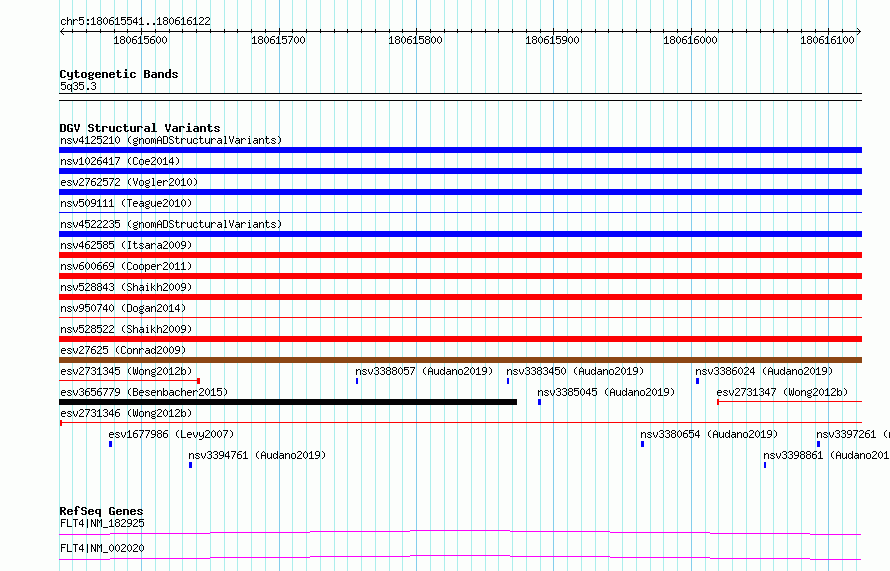Click the esv1677986 (Levy2007) label
Screen dimensions: 890x571
click(171, 434)
